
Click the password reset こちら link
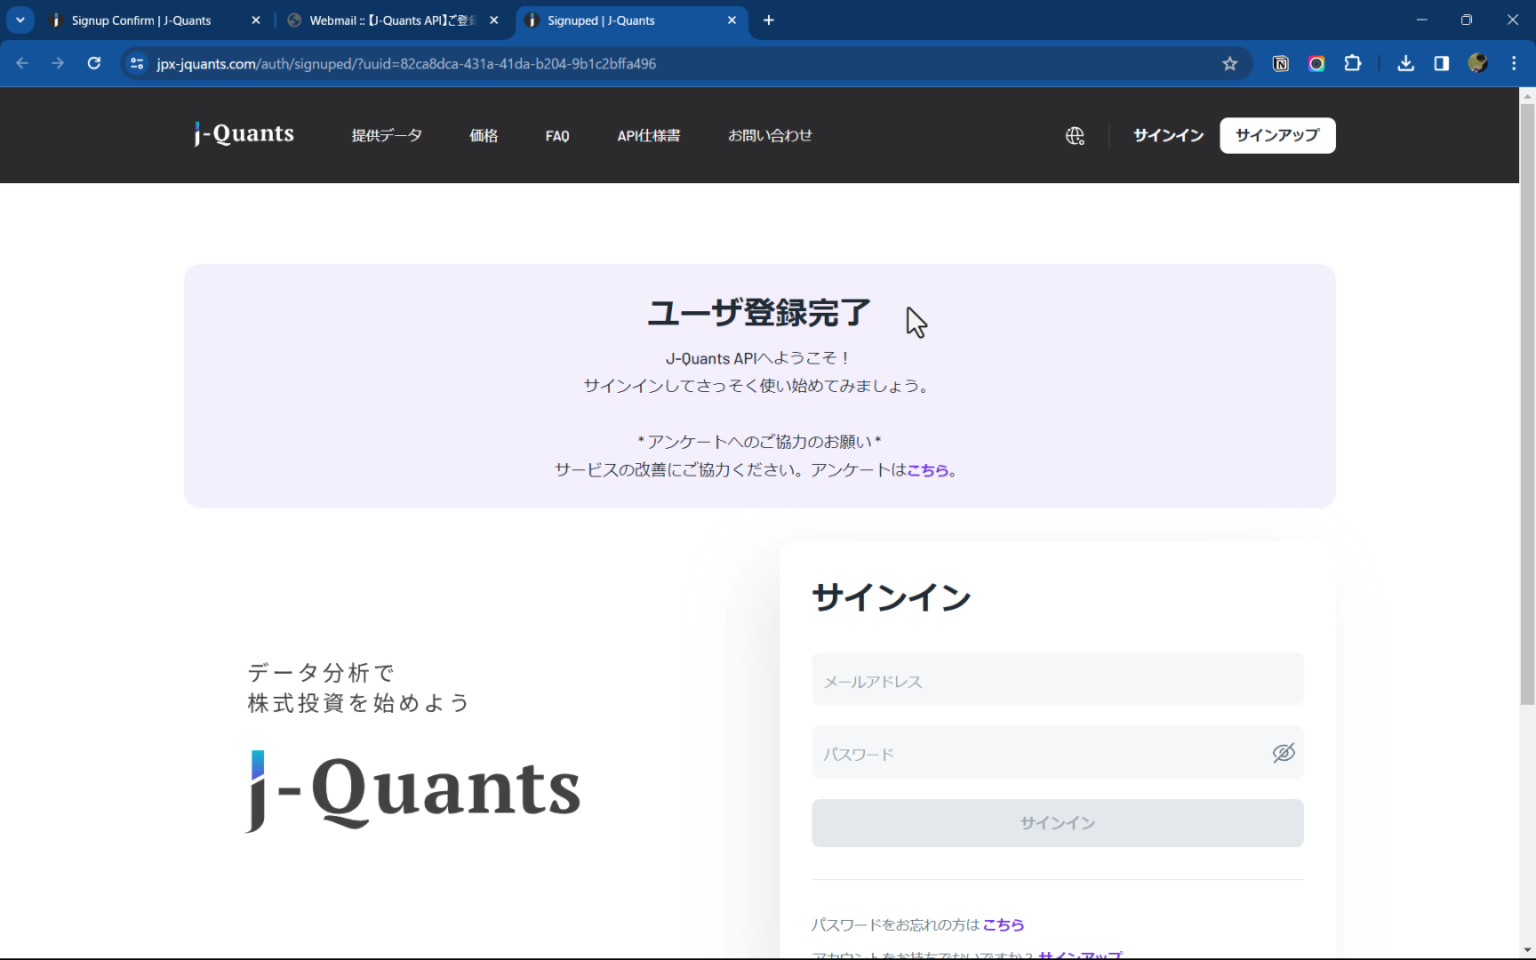[1003, 925]
